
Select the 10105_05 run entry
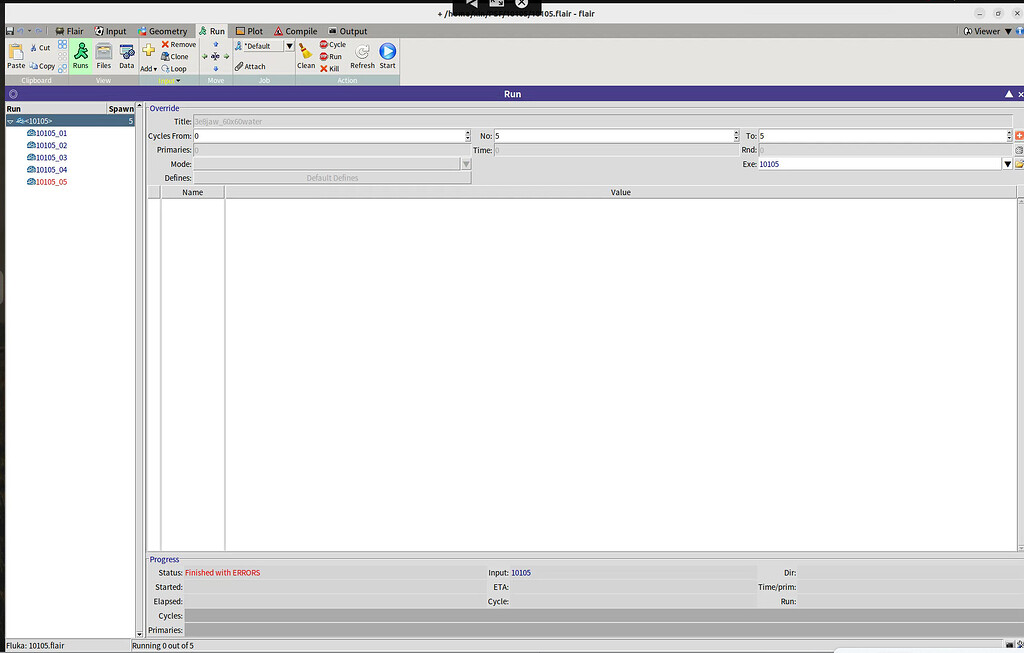pos(51,182)
